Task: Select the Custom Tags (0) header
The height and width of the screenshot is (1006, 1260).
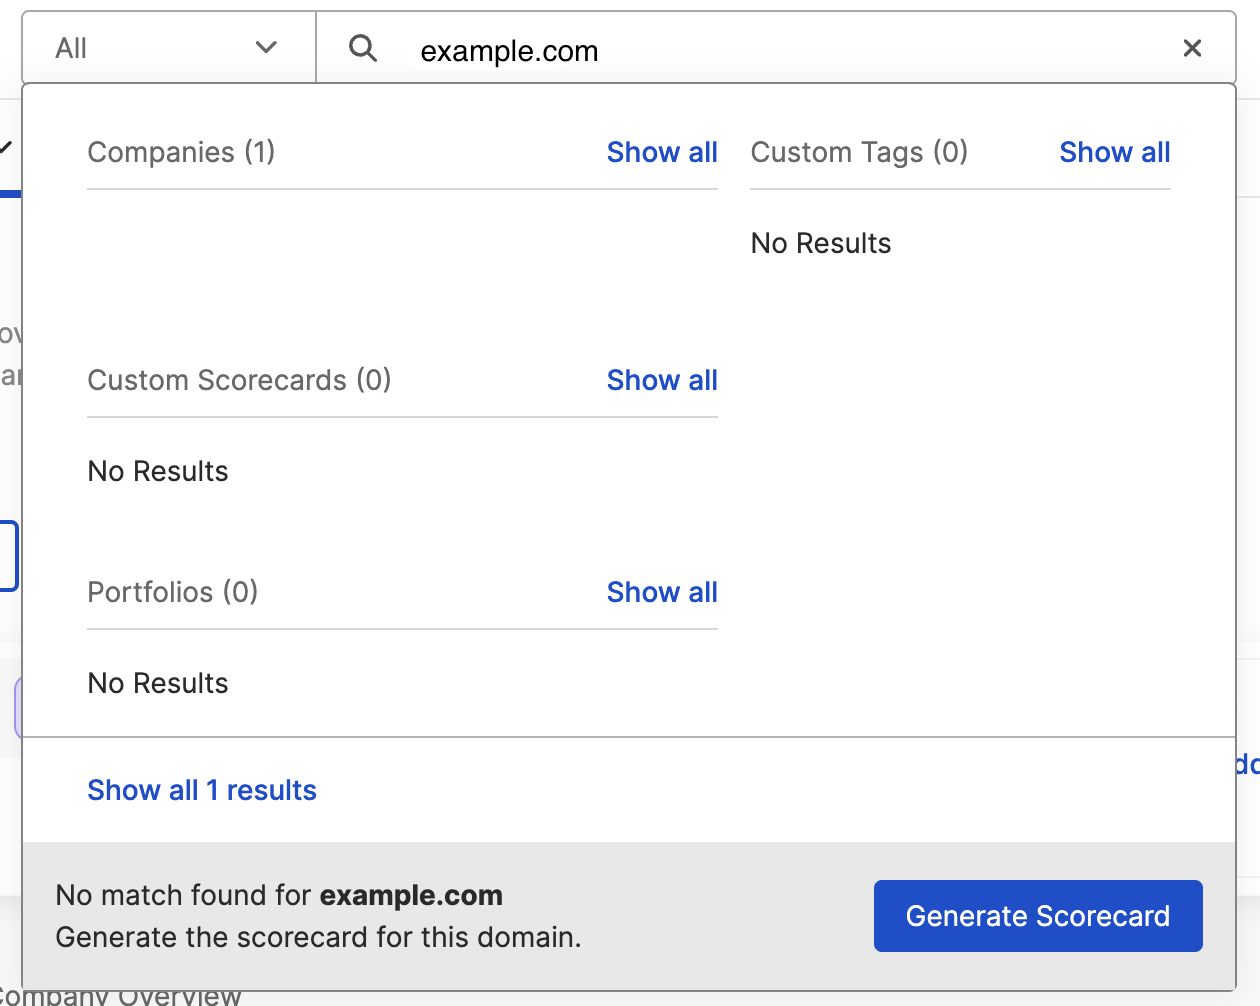Action: 859,152
